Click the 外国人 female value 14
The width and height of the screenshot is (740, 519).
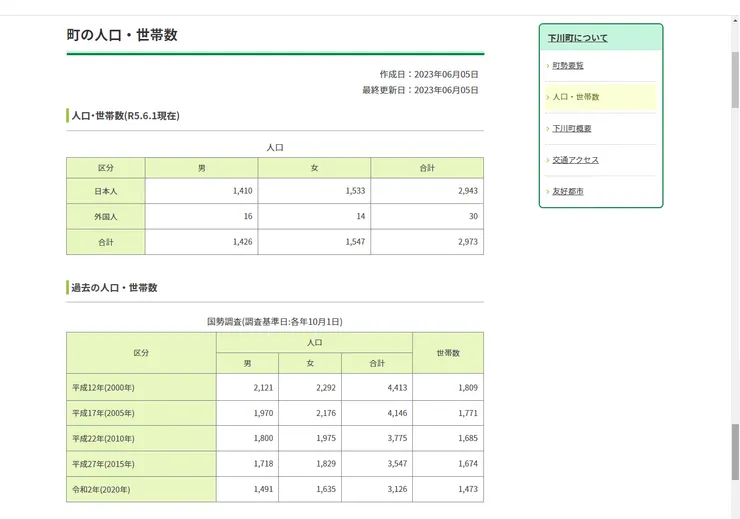[361, 216]
